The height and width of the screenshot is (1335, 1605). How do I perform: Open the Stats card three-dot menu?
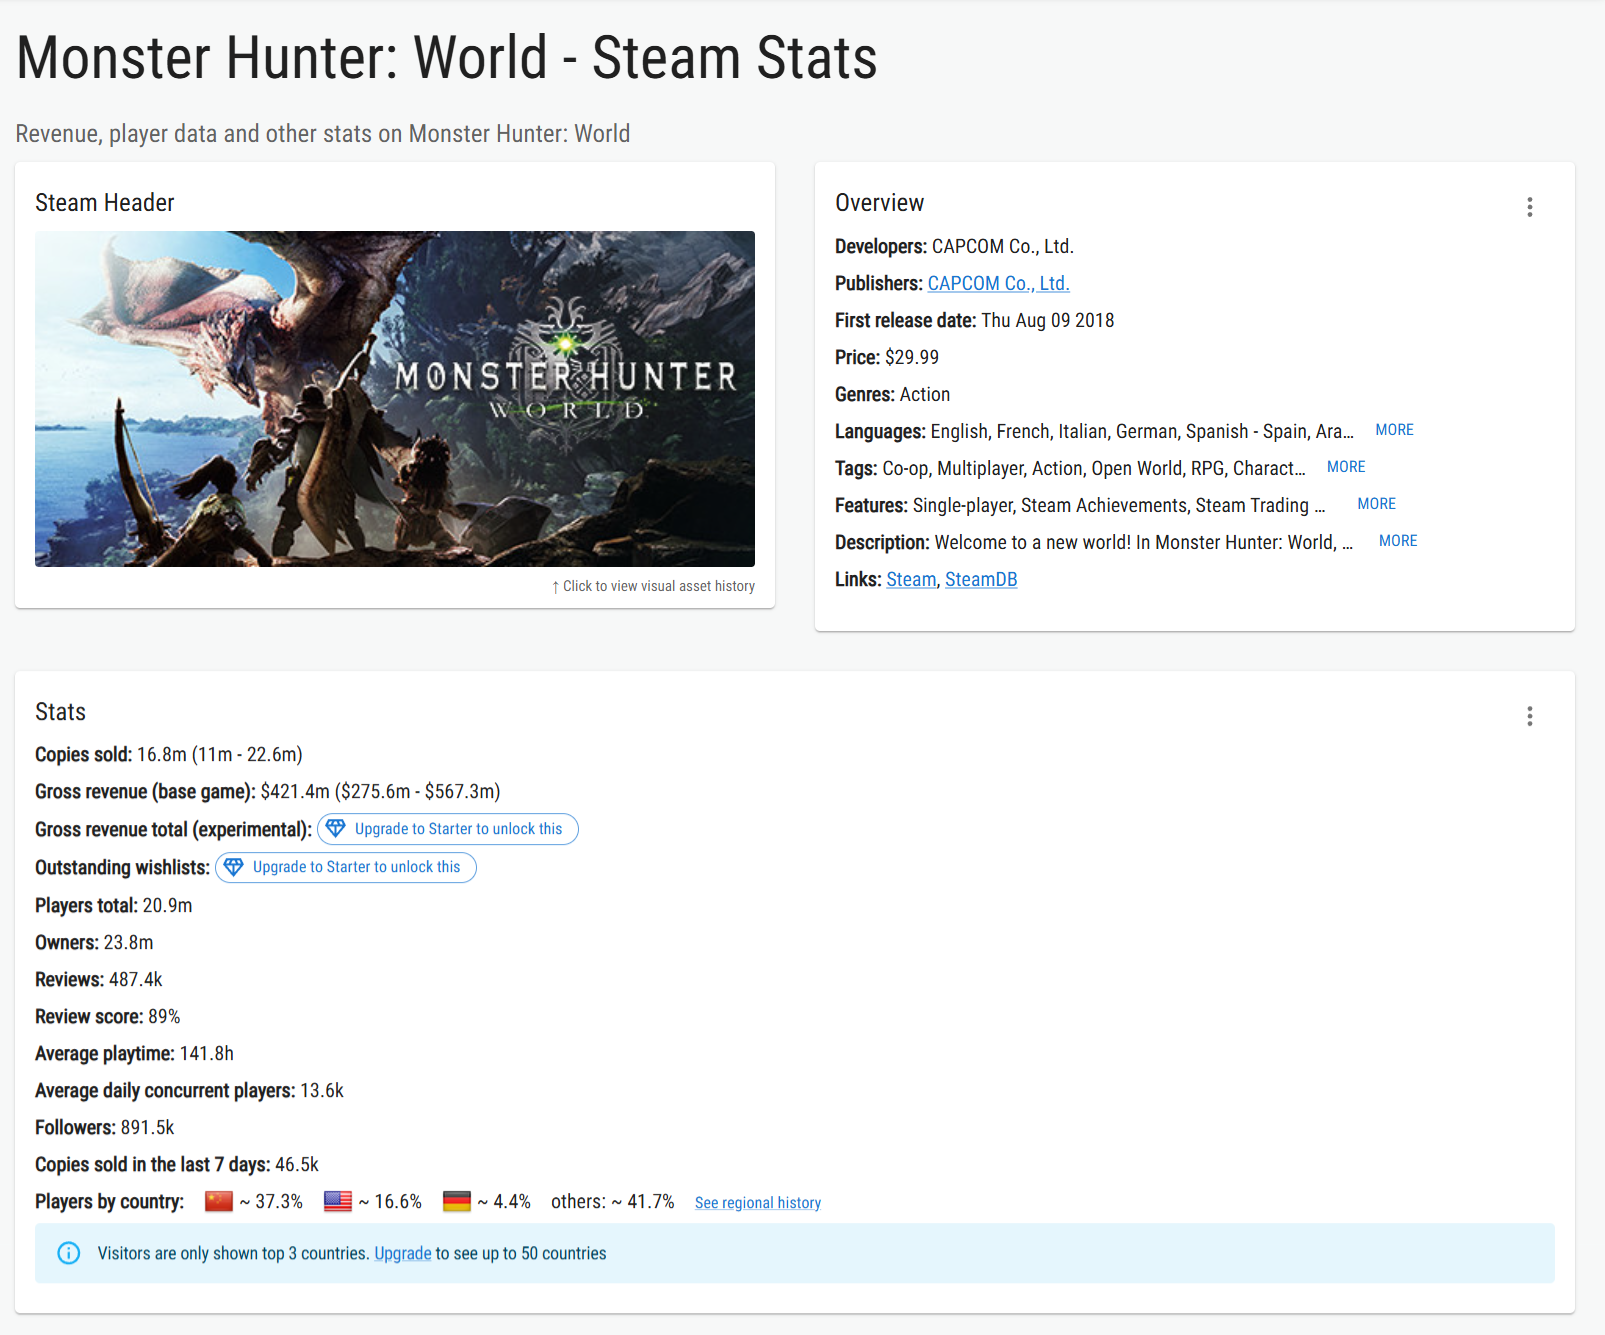1529,716
